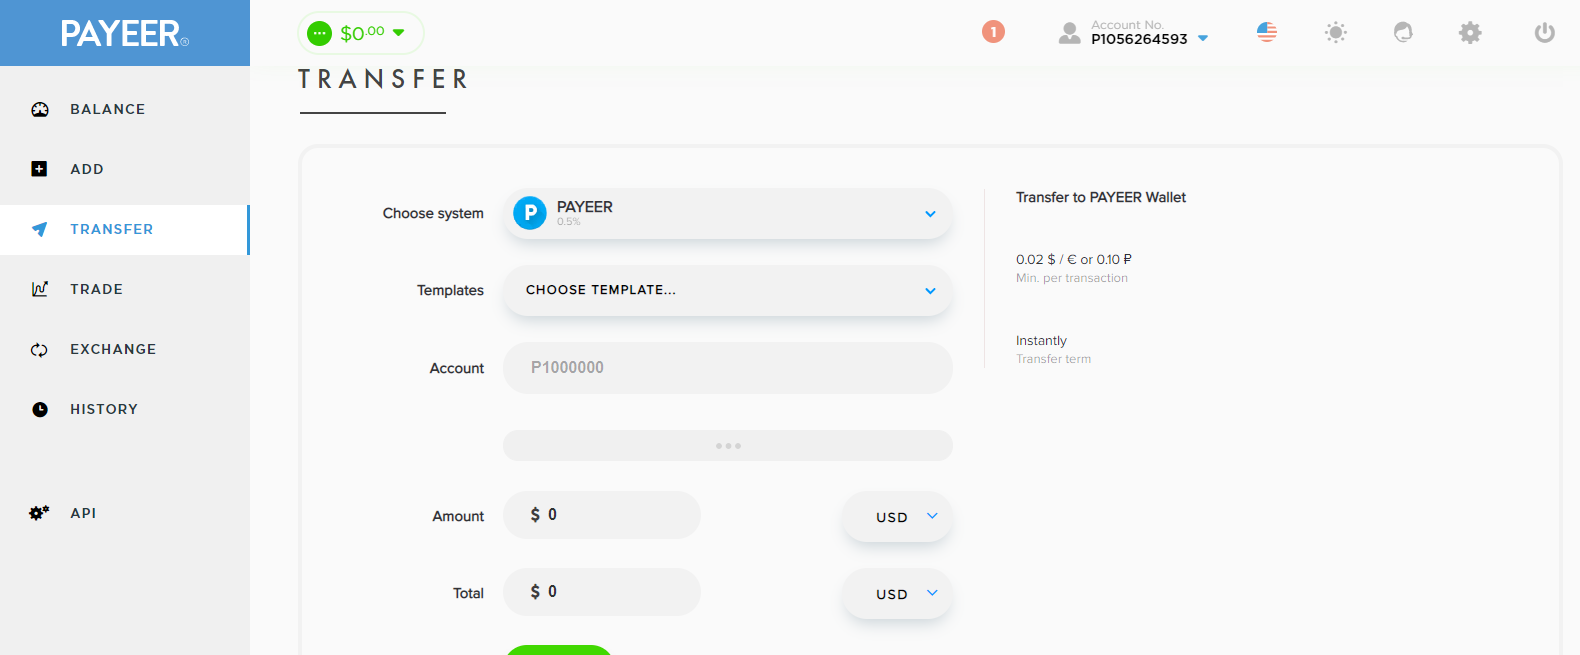Click the Exchange arrows icon
This screenshot has width=1580, height=655.
[39, 349]
